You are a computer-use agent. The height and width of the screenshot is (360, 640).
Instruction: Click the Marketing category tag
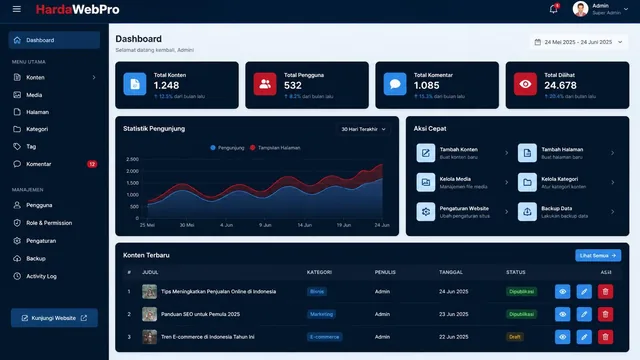pos(321,314)
